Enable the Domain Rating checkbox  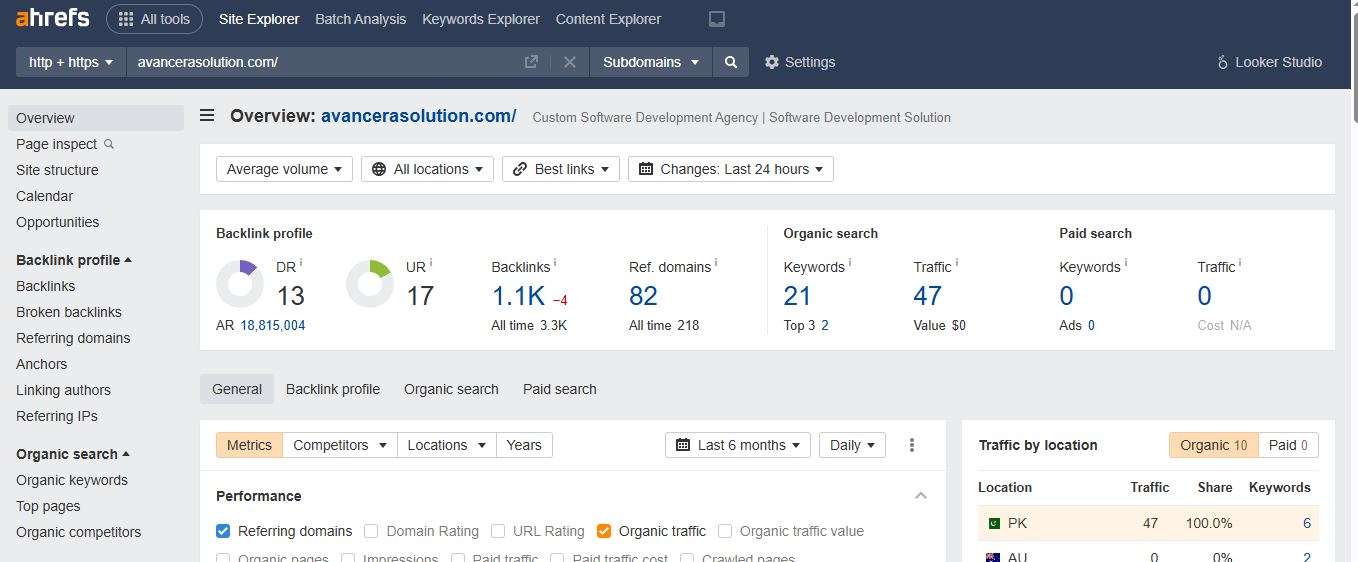371,531
